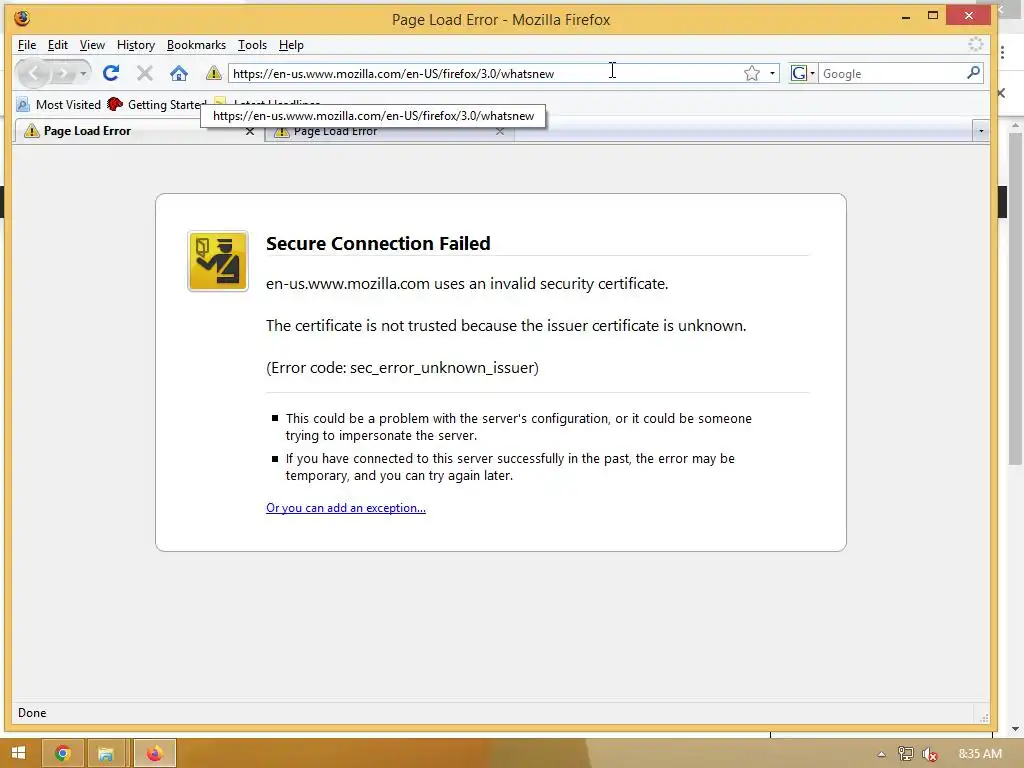The height and width of the screenshot is (768, 1024).
Task: Open File Explorer from the taskbar
Action: 106,754
